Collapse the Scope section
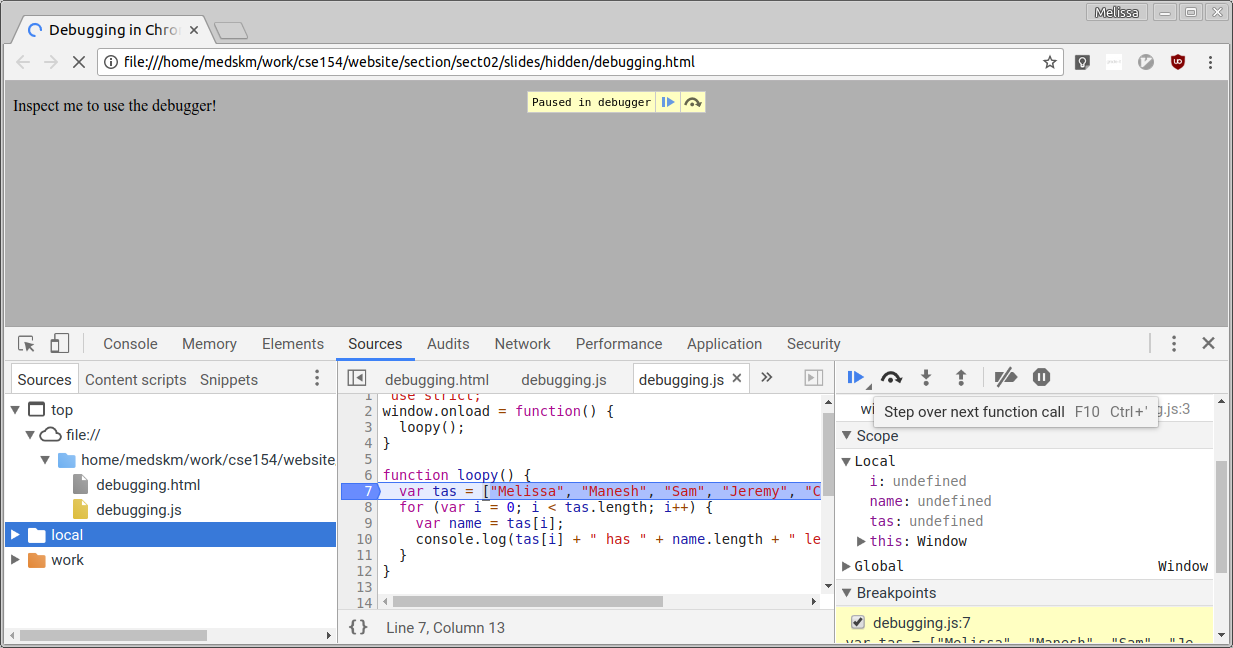This screenshot has height=648, width=1233. (846, 436)
